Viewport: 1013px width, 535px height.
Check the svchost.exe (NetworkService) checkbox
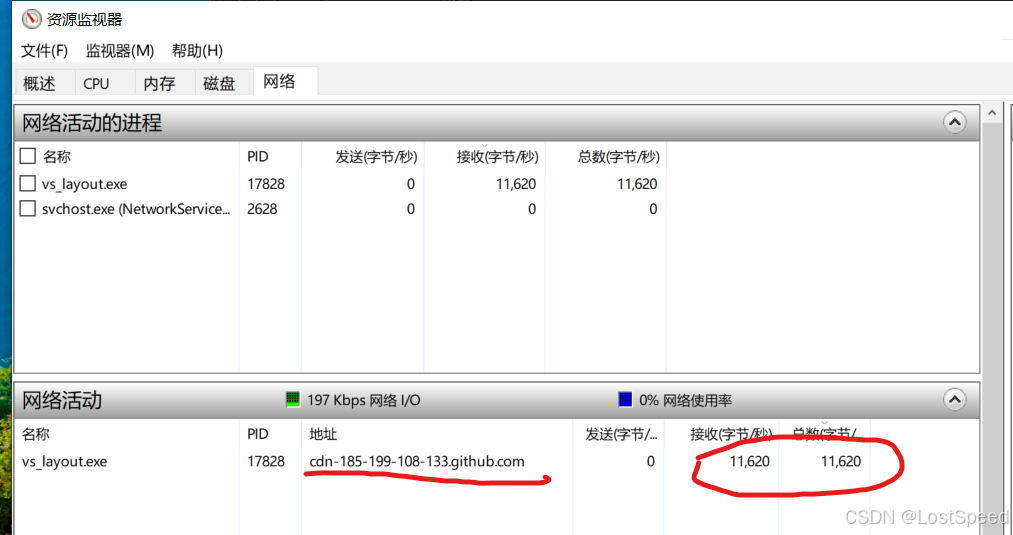pyautogui.click(x=27, y=209)
